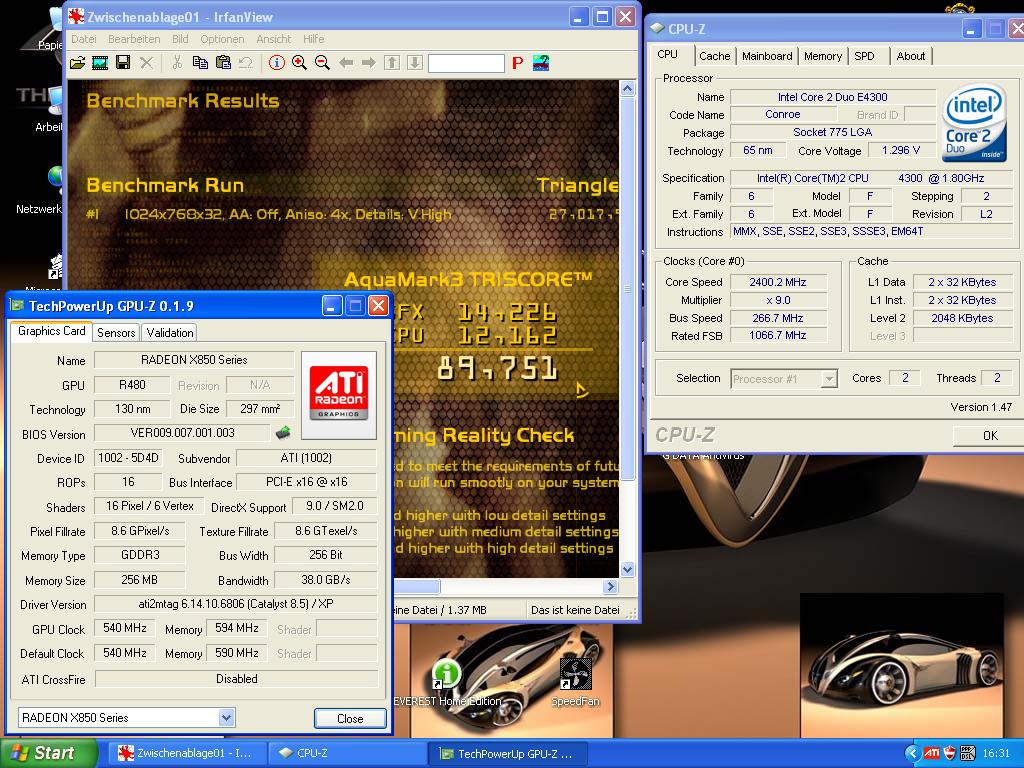Click the Bandwidth 38.0 GB/s value
The height and width of the screenshot is (768, 1024).
(325, 580)
